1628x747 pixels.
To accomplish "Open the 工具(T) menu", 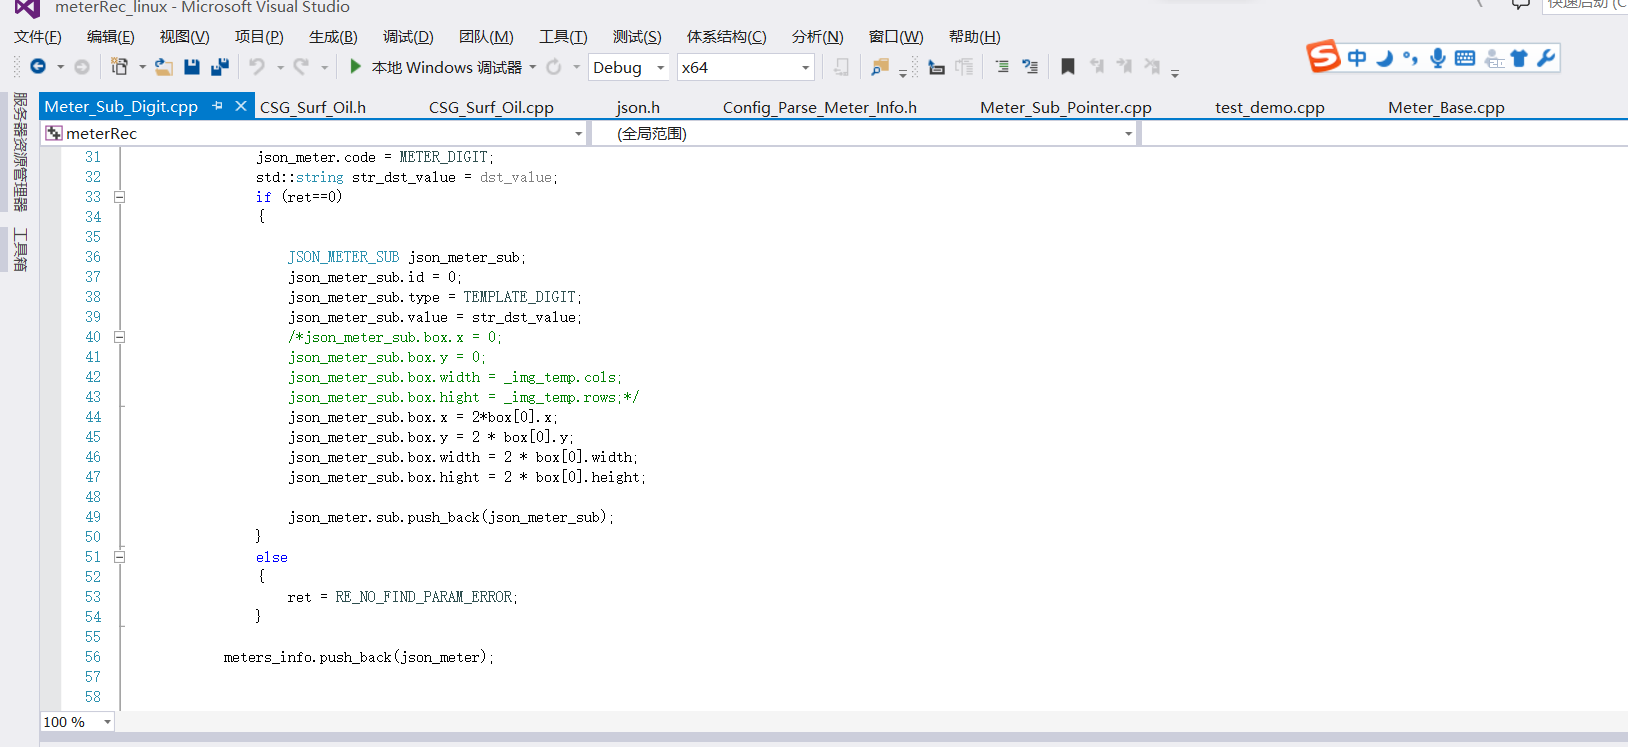I will [563, 37].
